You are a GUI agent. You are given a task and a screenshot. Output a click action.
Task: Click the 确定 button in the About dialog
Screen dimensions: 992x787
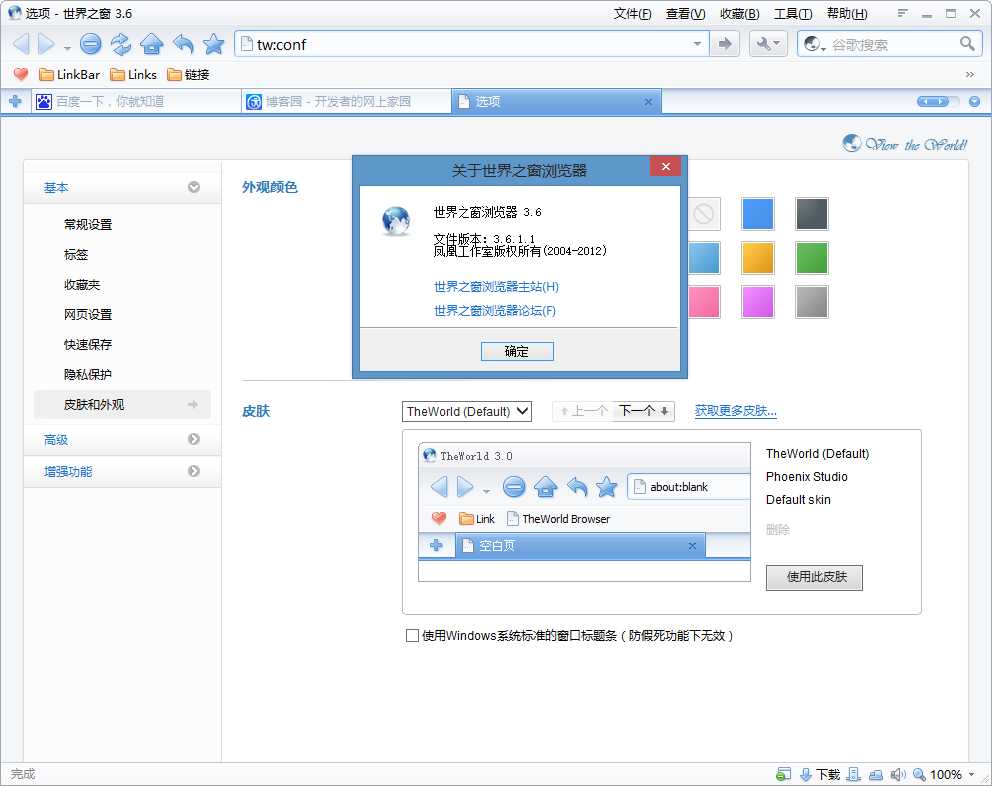pos(517,351)
